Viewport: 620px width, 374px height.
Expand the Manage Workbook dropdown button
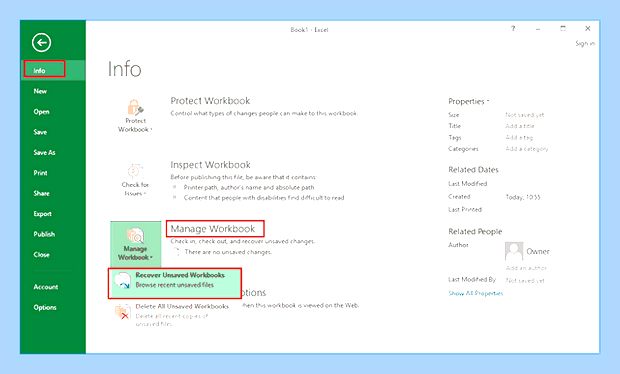[136, 244]
